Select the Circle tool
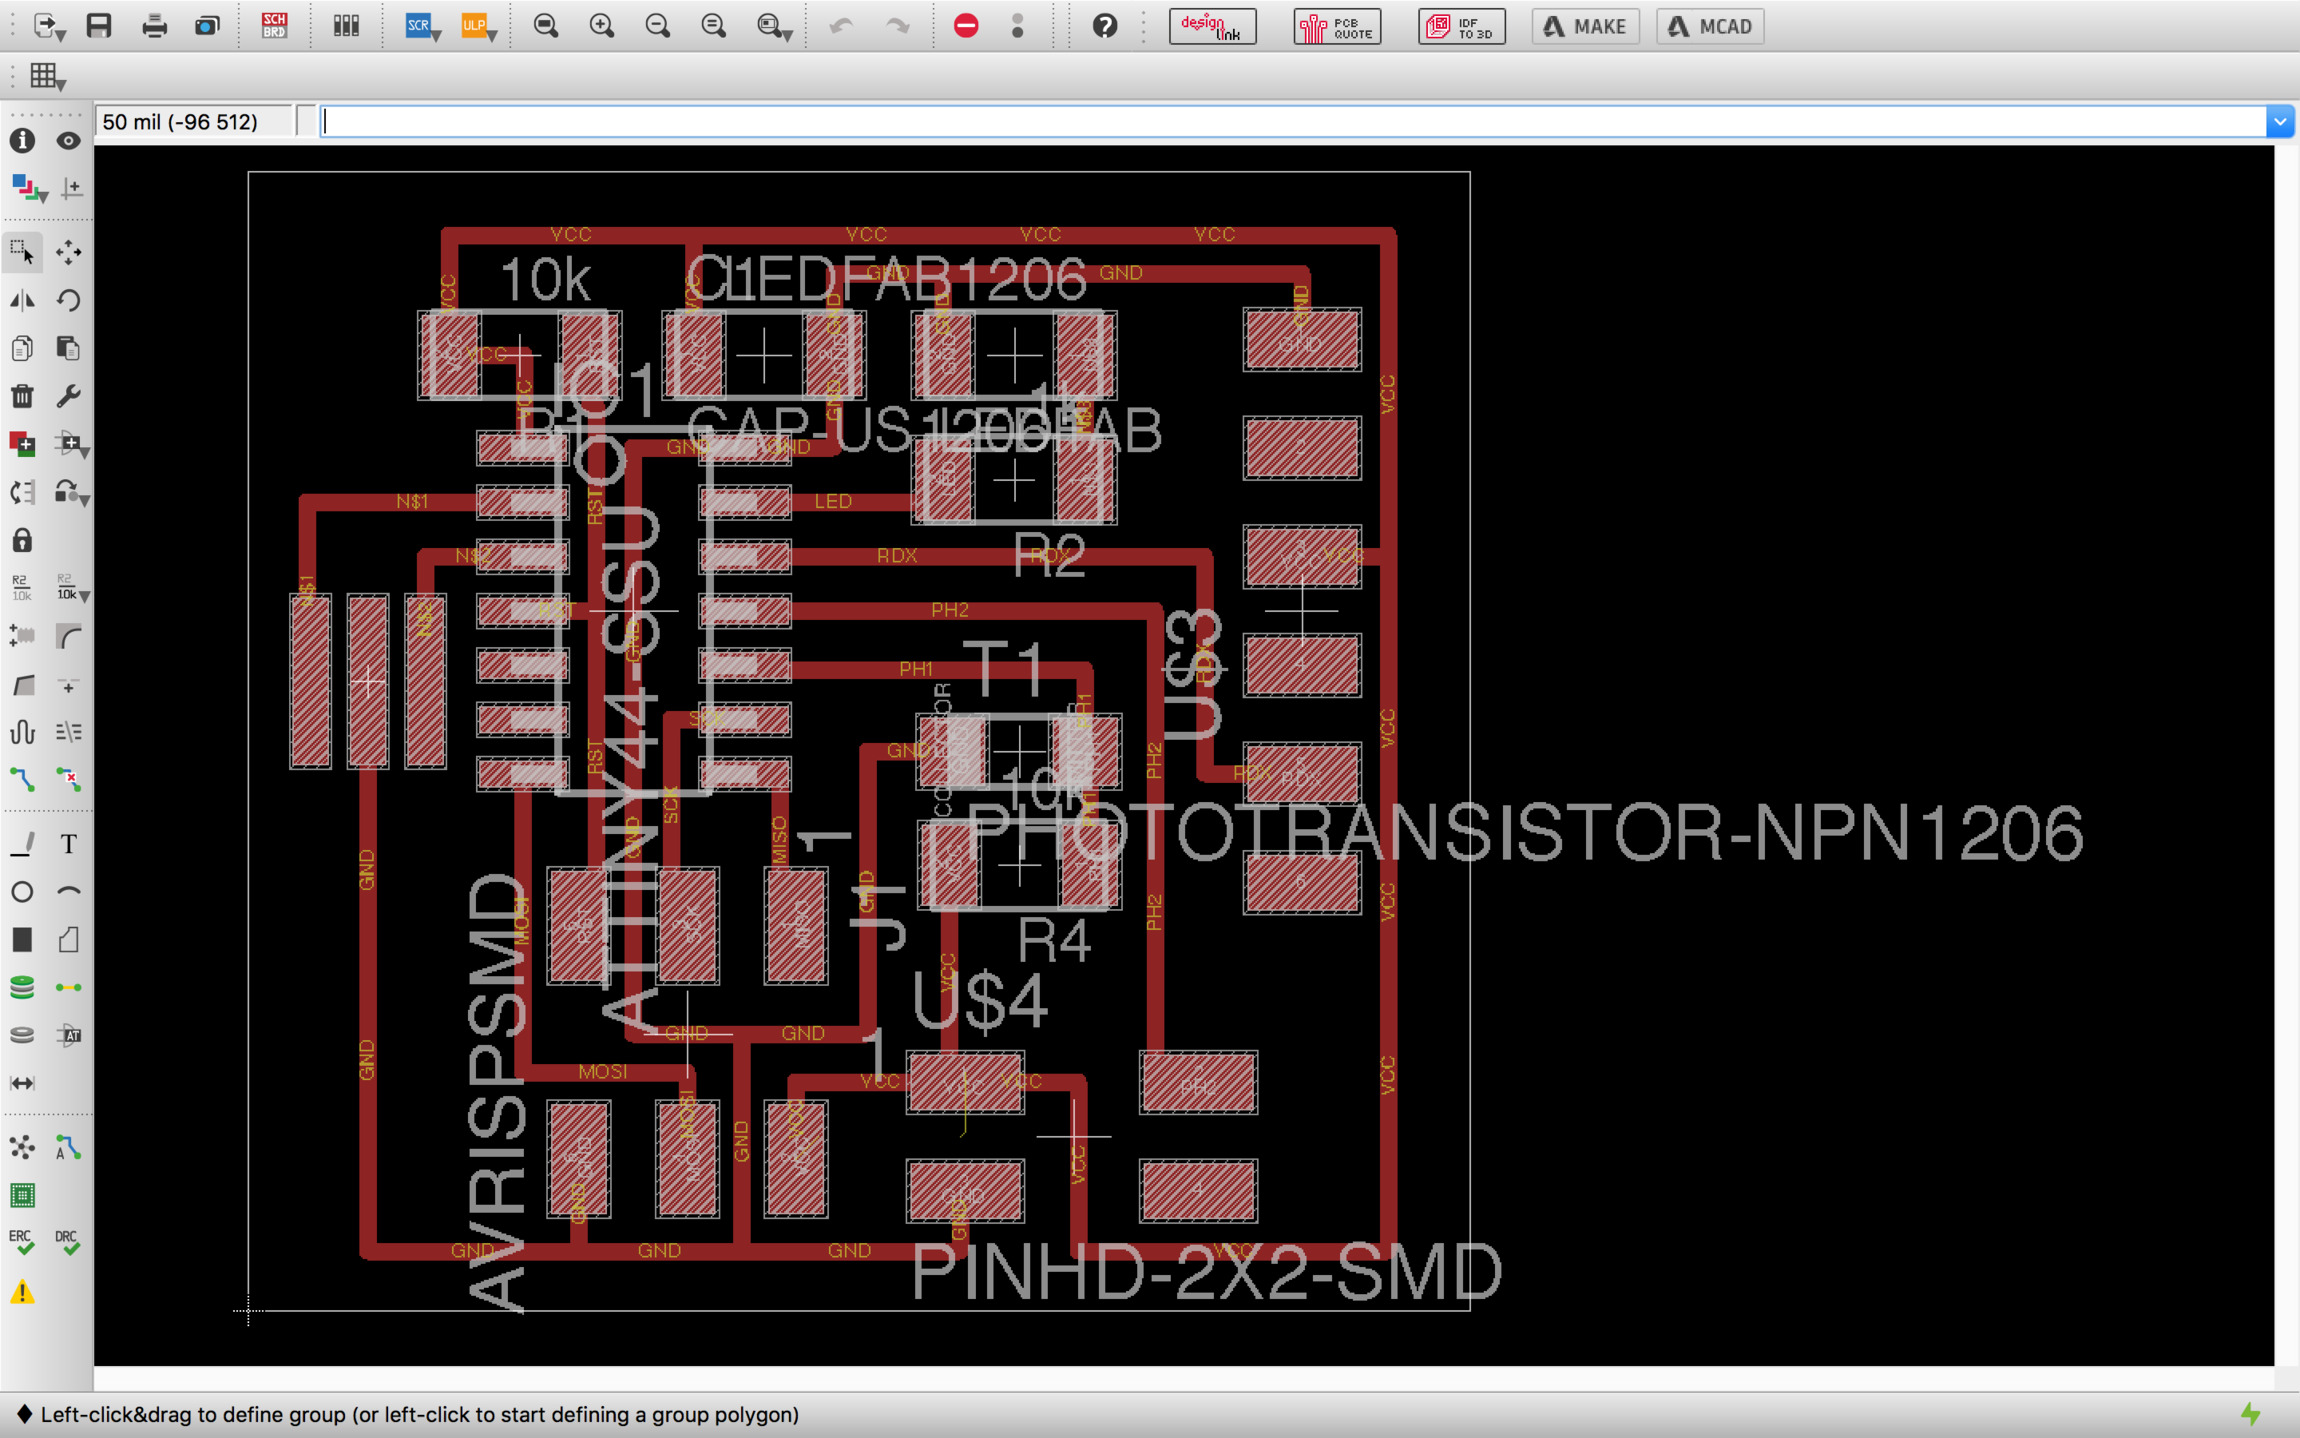This screenshot has width=2300, height=1438. point(22,892)
